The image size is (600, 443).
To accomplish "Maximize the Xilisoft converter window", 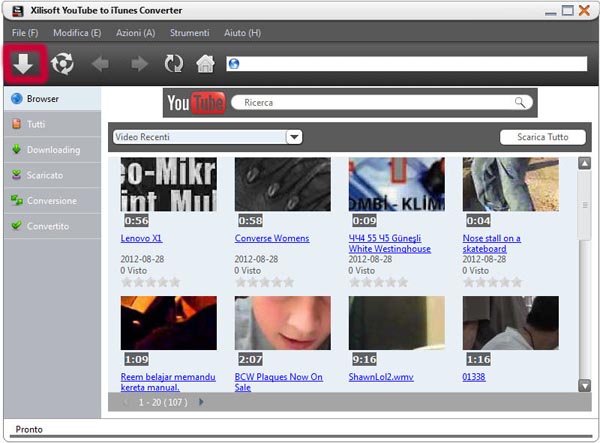I will [x=567, y=11].
